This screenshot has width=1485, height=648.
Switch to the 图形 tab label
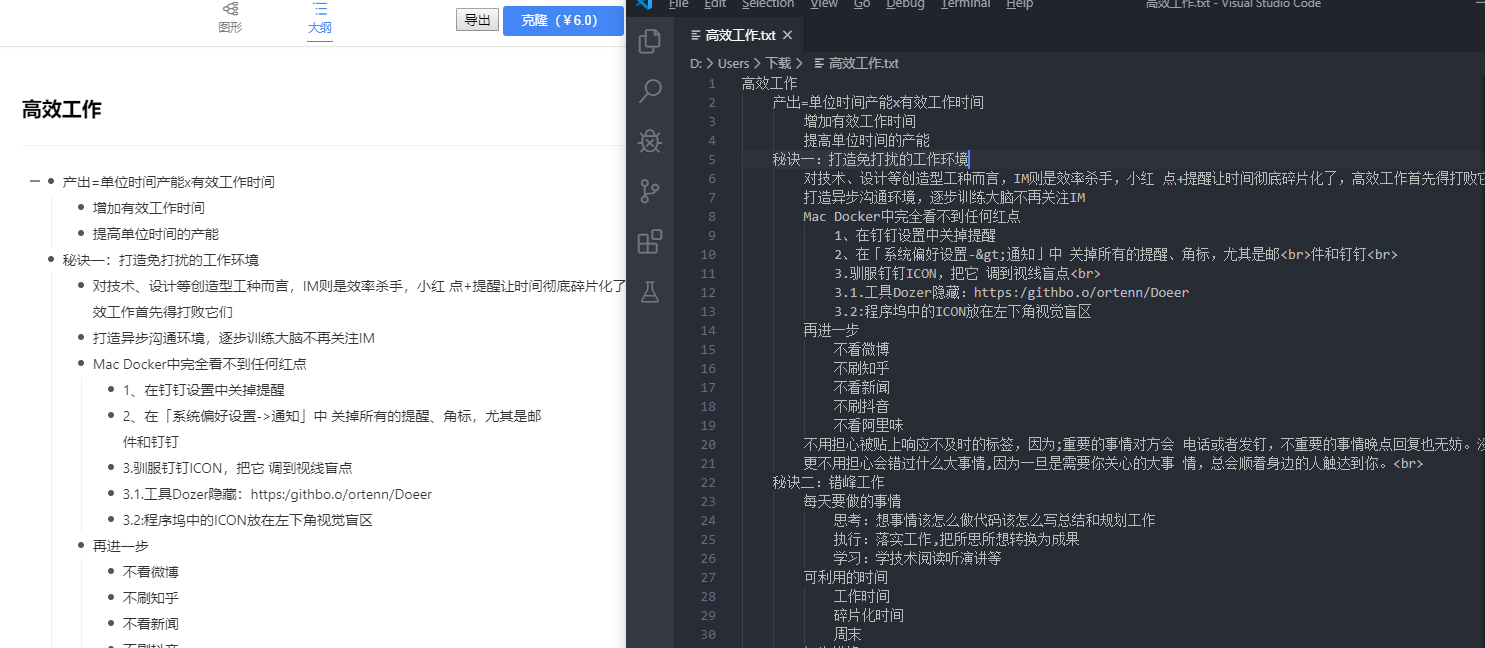pyautogui.click(x=230, y=27)
